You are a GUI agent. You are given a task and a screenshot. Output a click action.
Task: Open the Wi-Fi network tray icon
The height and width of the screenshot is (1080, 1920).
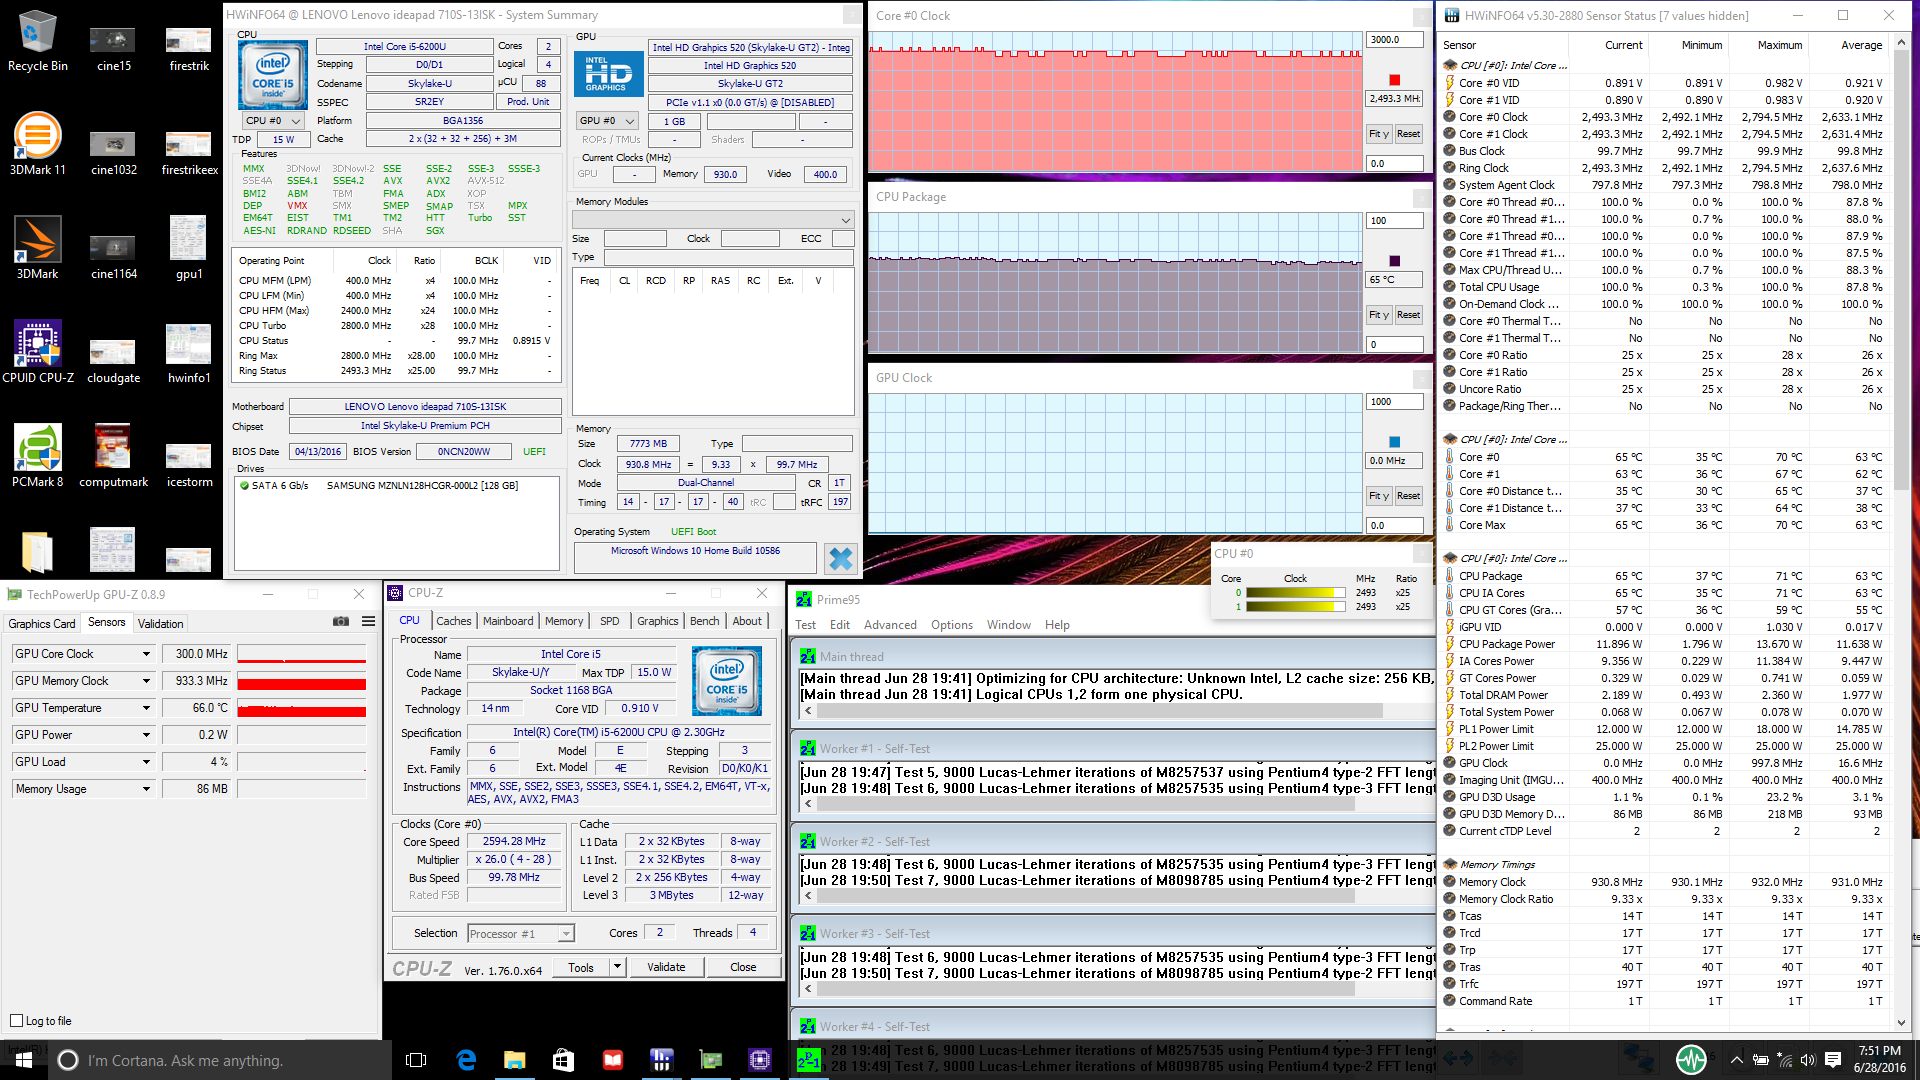1784,1060
